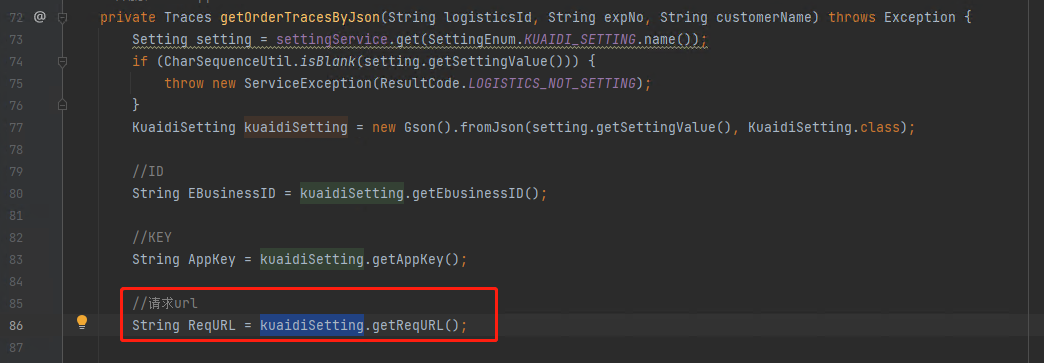
Task: Click the yellow lightbulb quick-fix icon
Action: pos(82,323)
